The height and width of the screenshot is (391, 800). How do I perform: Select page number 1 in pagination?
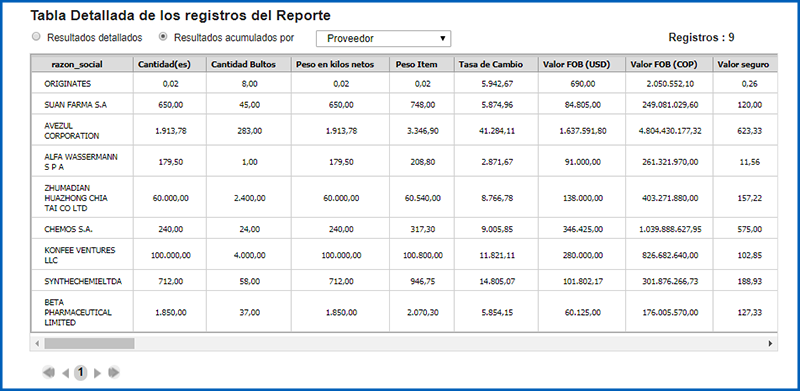point(81,373)
